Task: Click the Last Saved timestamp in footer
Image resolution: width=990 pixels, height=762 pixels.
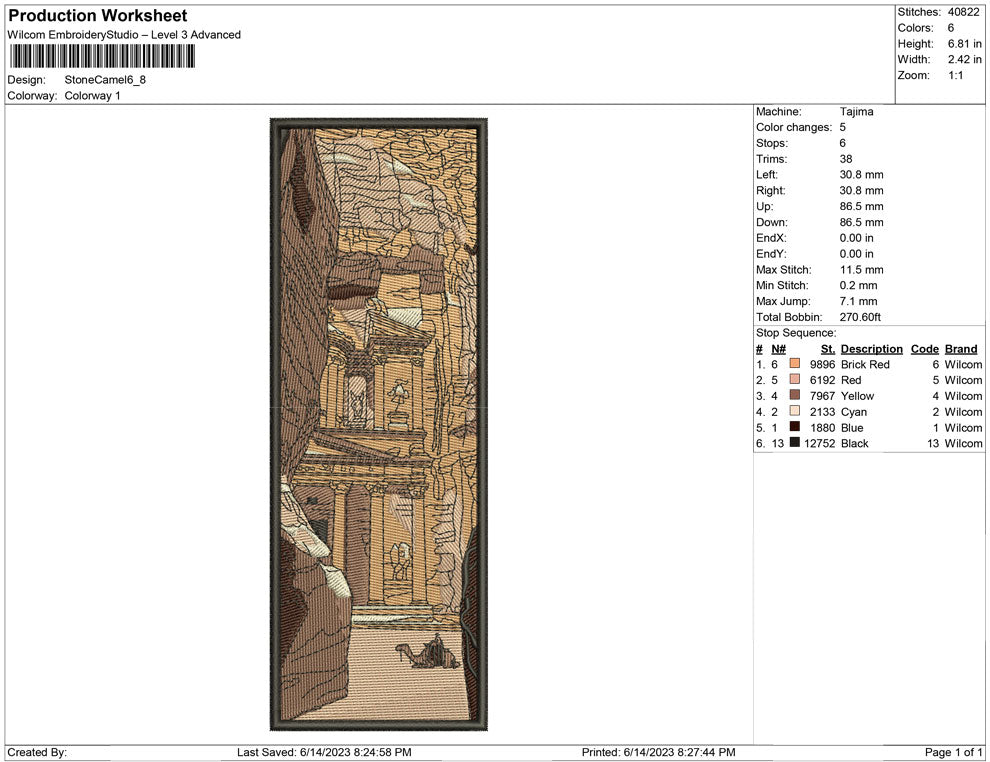Action: point(324,752)
